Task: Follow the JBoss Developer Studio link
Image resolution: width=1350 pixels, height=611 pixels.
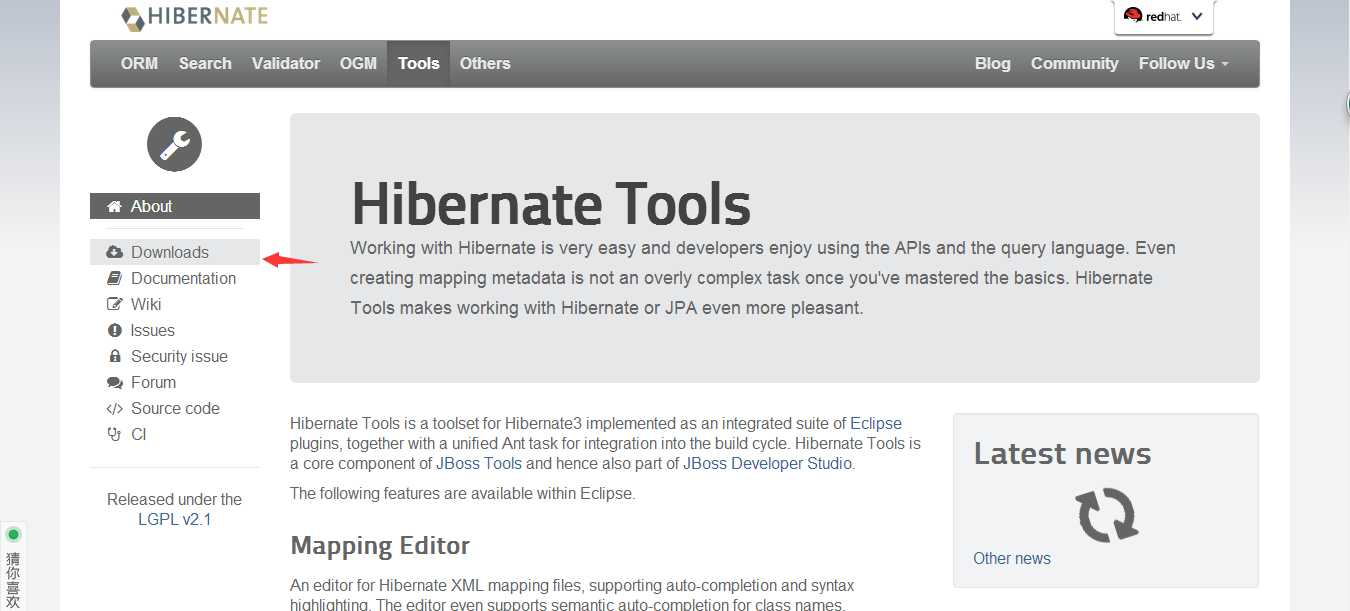Action: (767, 463)
